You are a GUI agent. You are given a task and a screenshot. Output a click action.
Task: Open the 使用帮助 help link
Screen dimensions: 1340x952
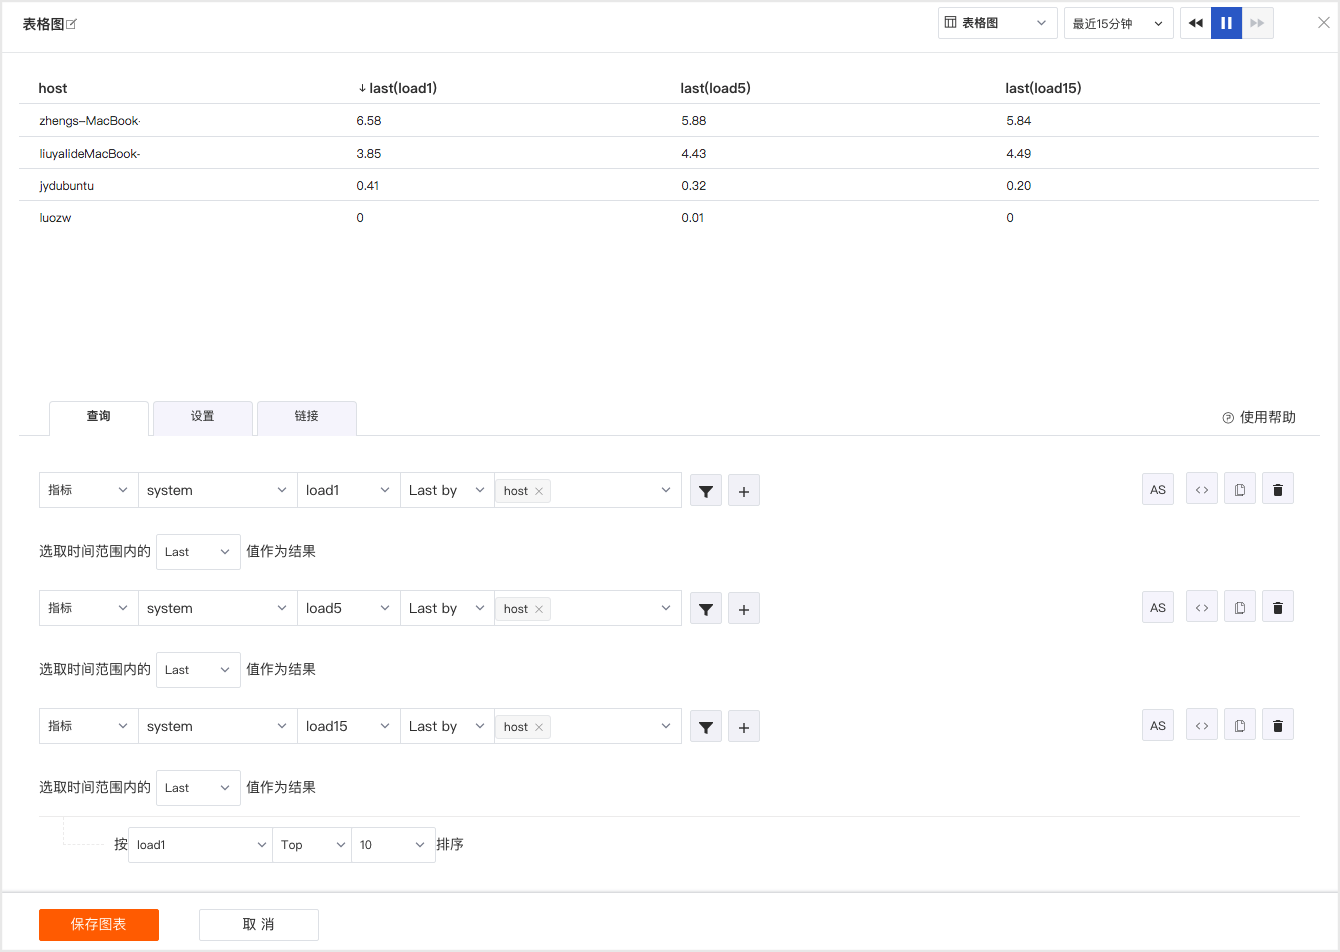(1259, 417)
